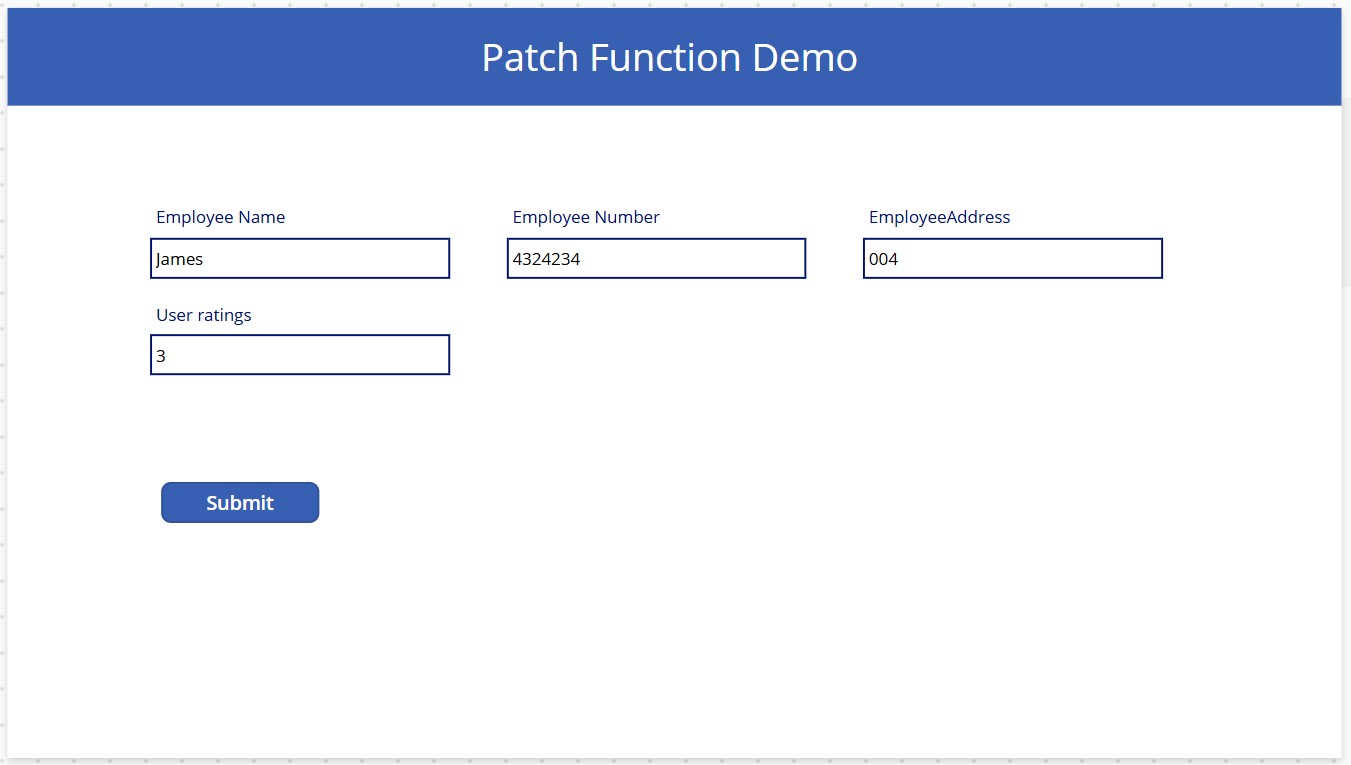Image resolution: width=1351 pixels, height=765 pixels.
Task: Select the value 004 in EmployeeAddress
Action: pyautogui.click(x=884, y=258)
